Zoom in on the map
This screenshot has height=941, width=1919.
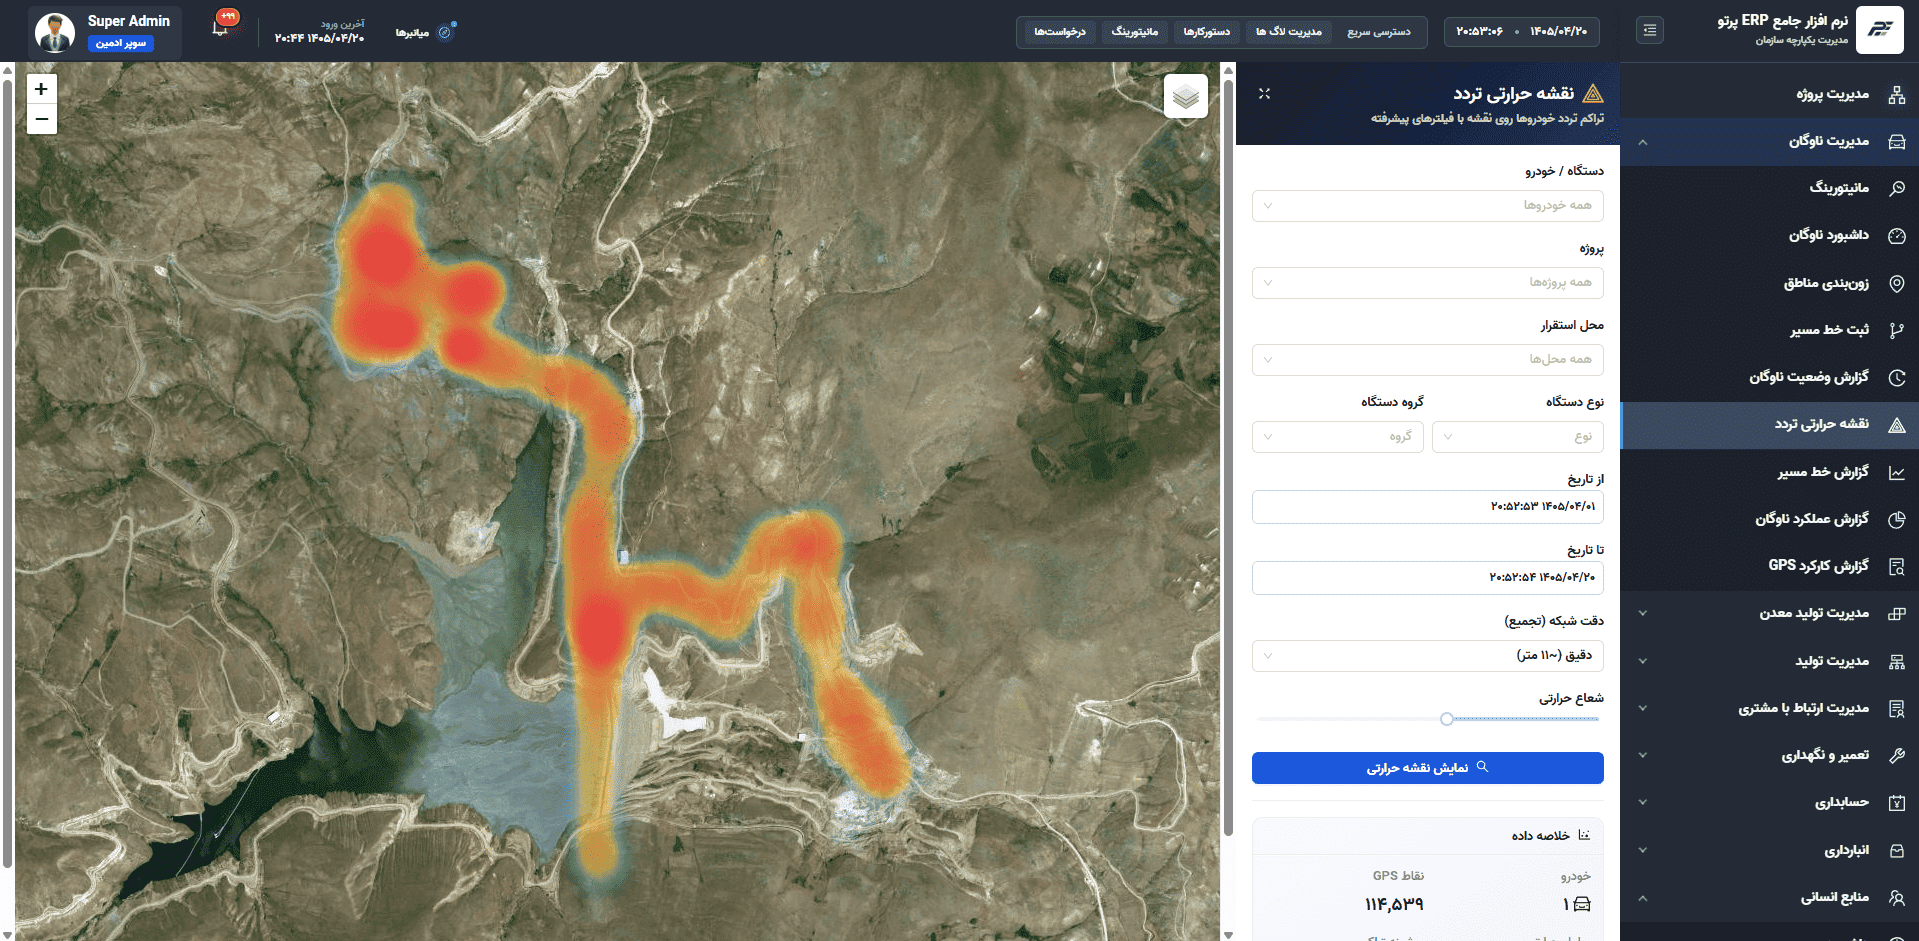[x=41, y=89]
